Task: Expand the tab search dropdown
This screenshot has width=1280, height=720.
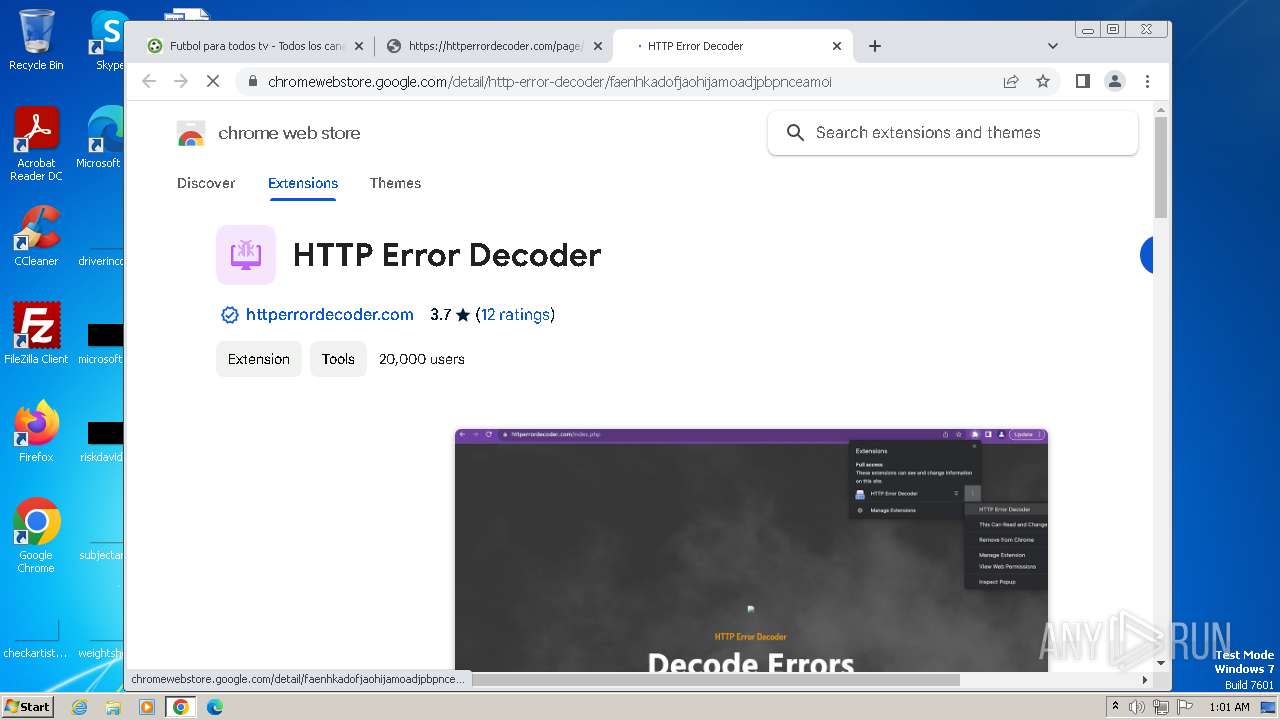Action: tap(1053, 46)
